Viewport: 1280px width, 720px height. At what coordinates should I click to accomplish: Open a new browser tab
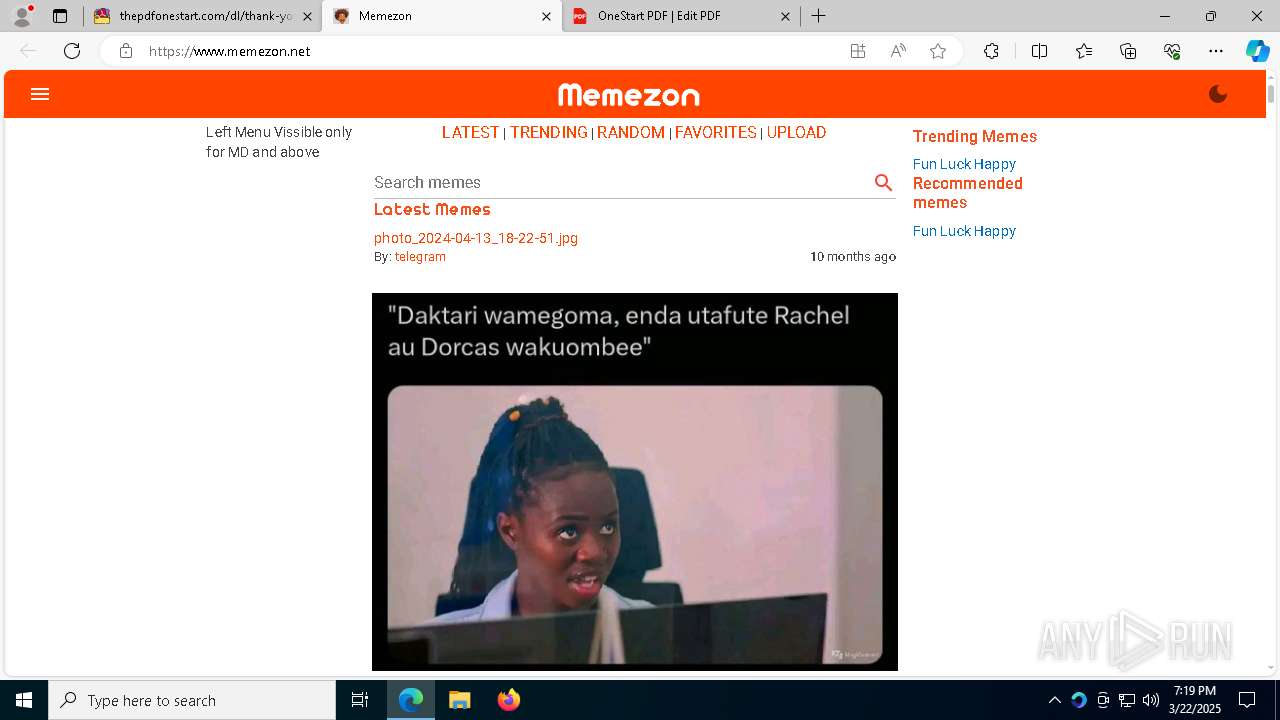(x=819, y=16)
